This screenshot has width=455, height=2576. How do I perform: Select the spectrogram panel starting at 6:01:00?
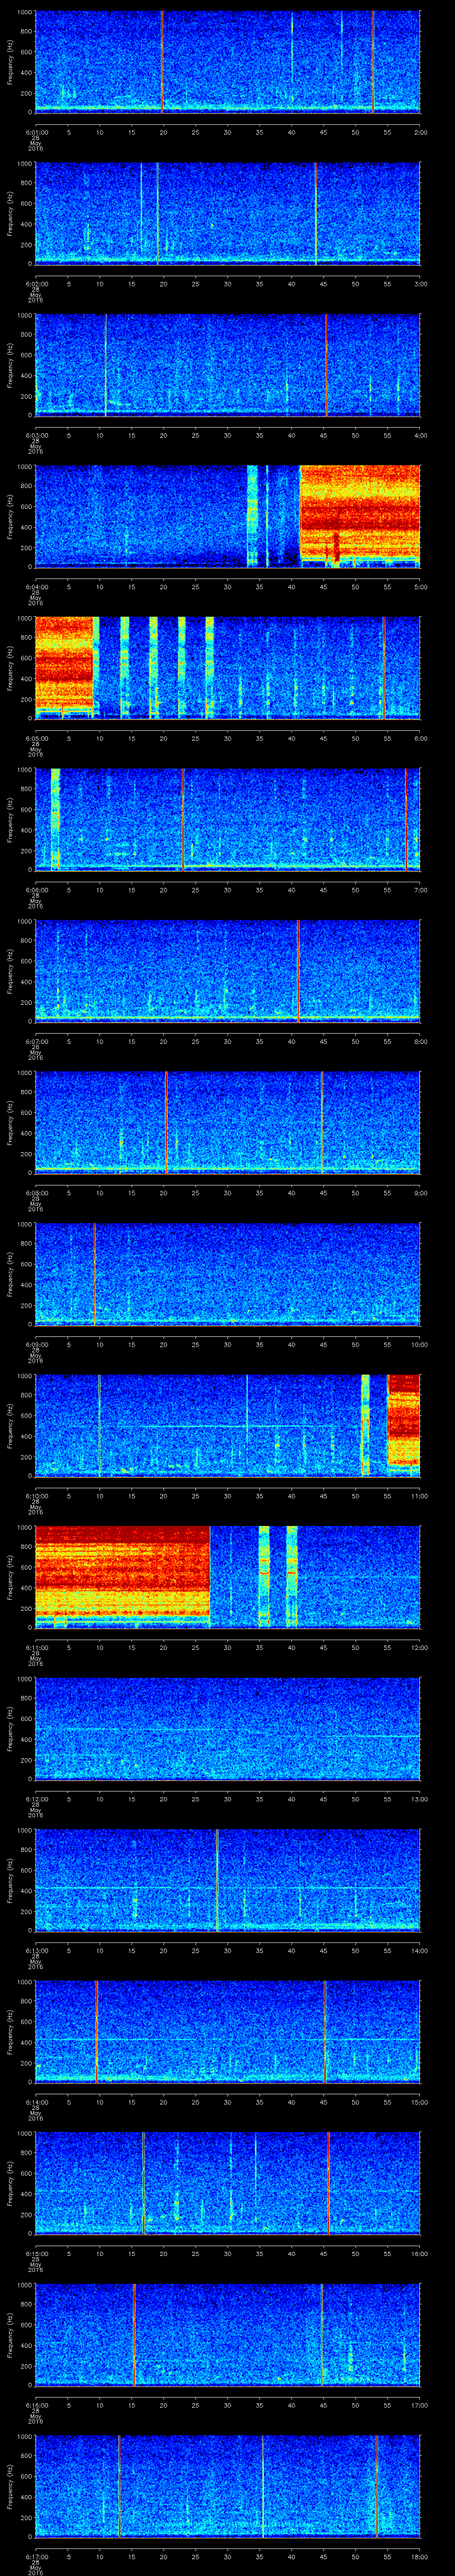pyautogui.click(x=228, y=62)
